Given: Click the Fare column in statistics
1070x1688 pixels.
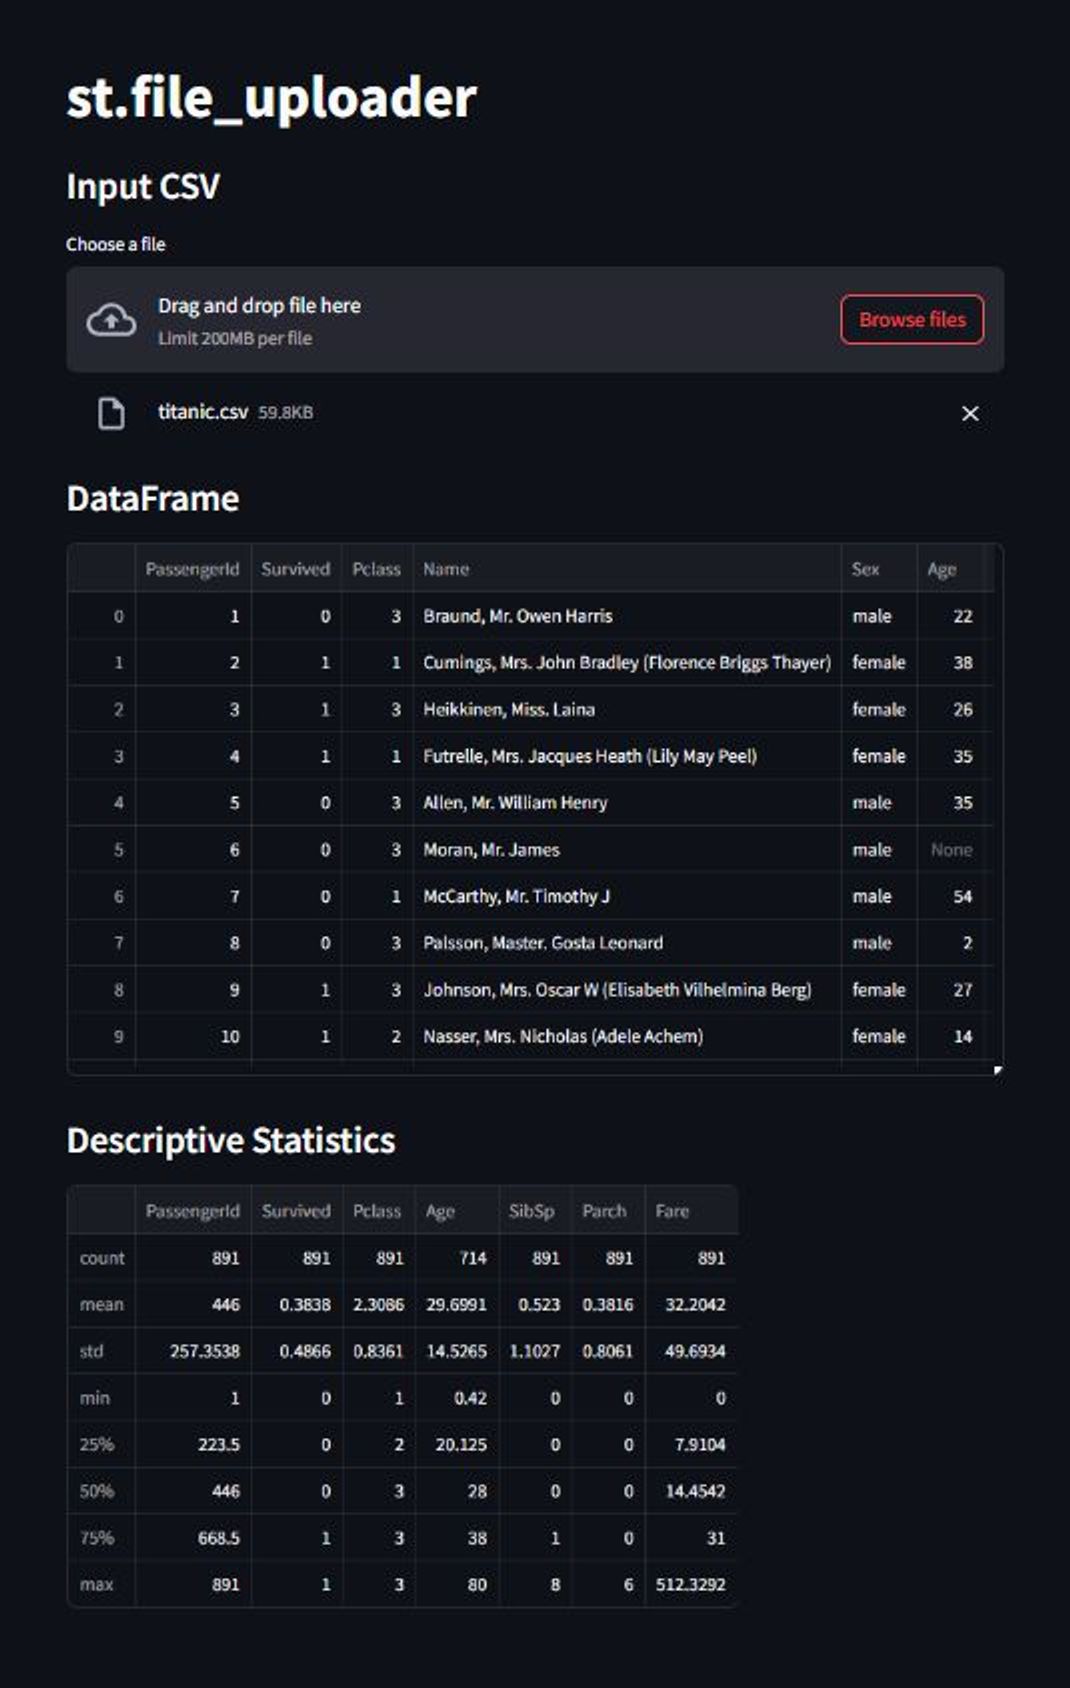Looking at the screenshot, I should 672,1211.
